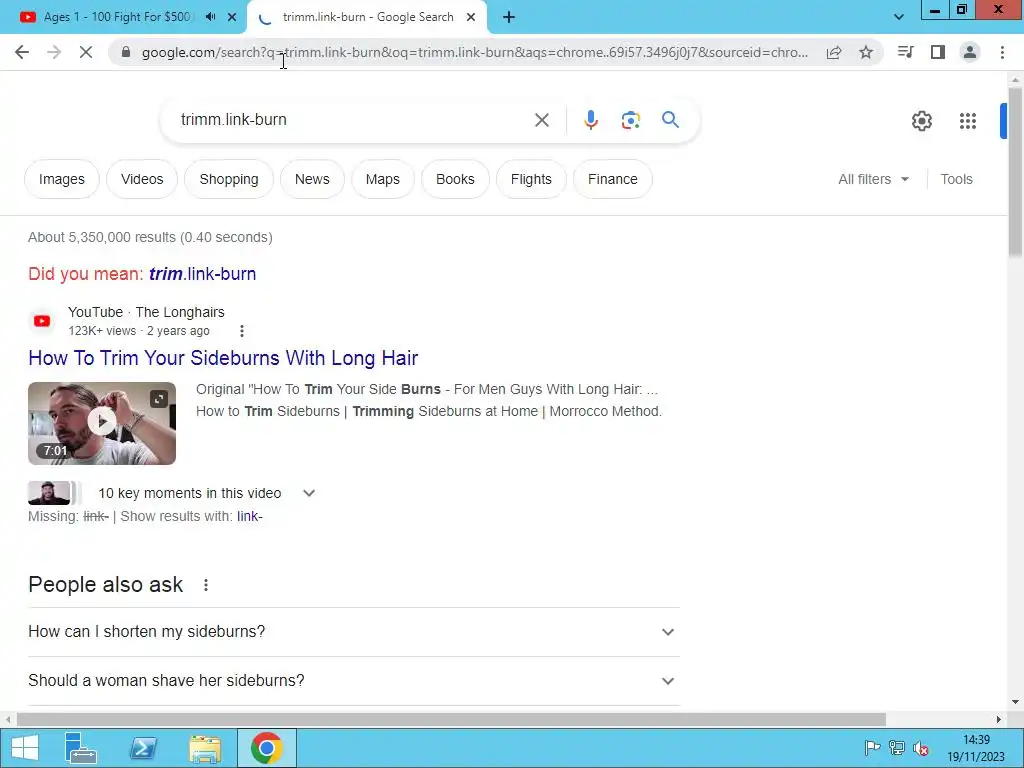Expand Should a woman shave her sideburns

click(x=353, y=680)
